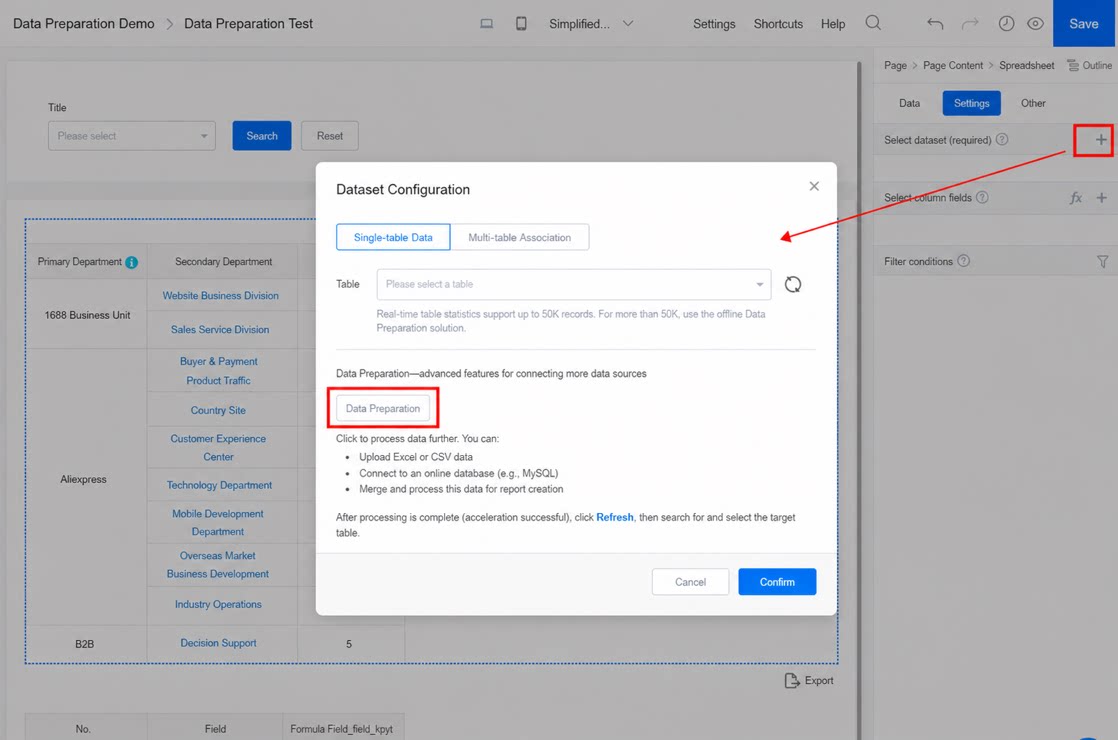Select the Single-table Data option
The width and height of the screenshot is (1118, 740).
tap(393, 237)
